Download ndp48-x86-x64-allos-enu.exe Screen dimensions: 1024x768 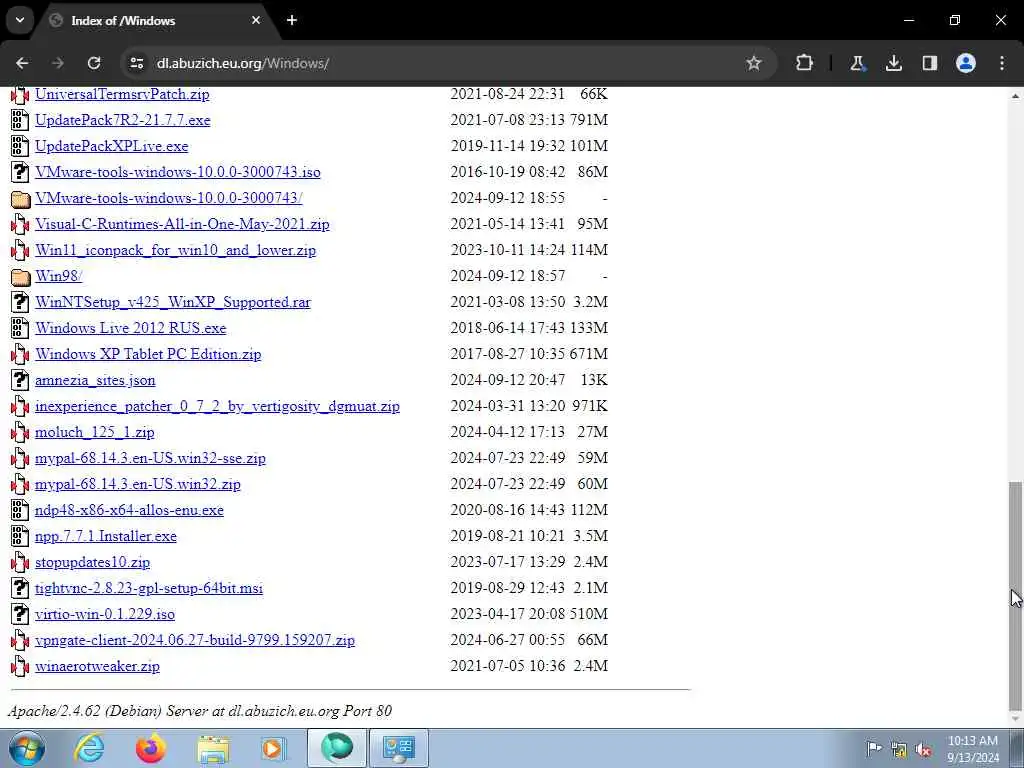129,510
